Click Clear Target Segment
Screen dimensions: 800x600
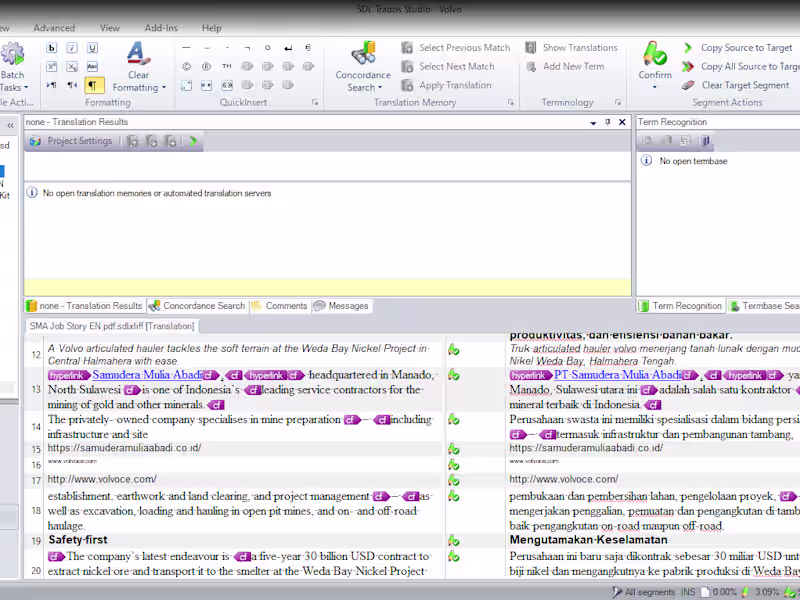pos(736,85)
